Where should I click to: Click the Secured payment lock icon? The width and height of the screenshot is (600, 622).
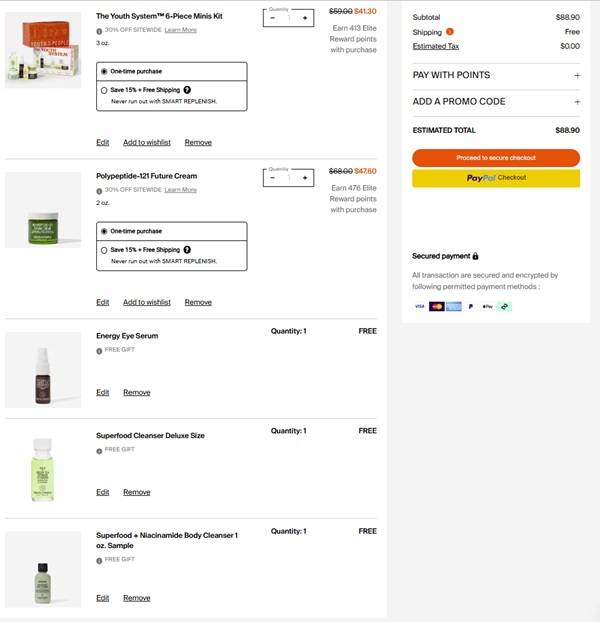[475, 256]
